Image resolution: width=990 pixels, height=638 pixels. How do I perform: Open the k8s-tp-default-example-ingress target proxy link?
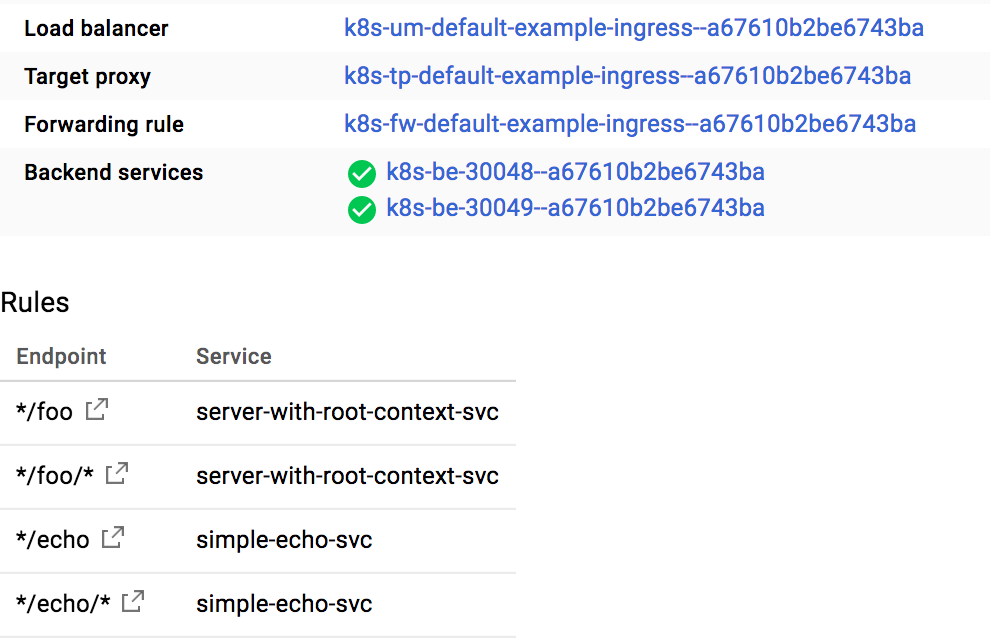[x=628, y=76]
